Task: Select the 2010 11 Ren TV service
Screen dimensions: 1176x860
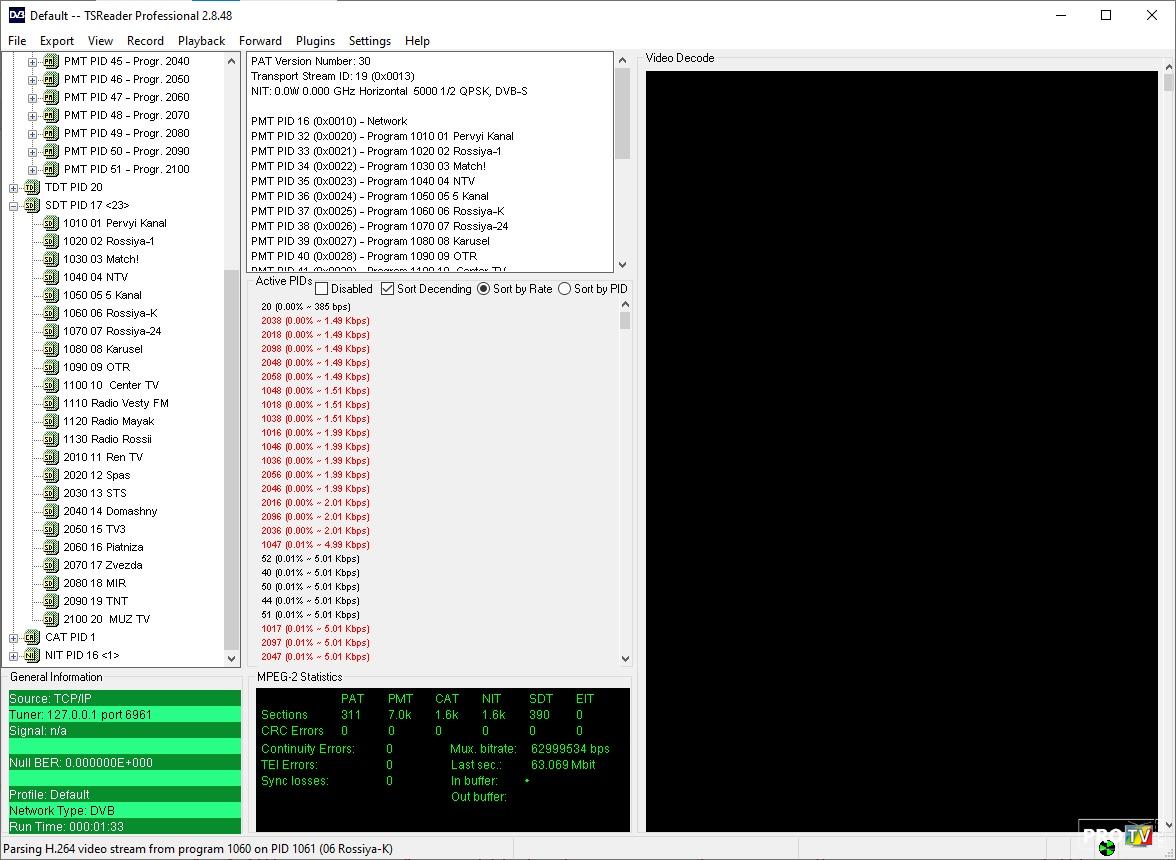Action: tap(102, 457)
